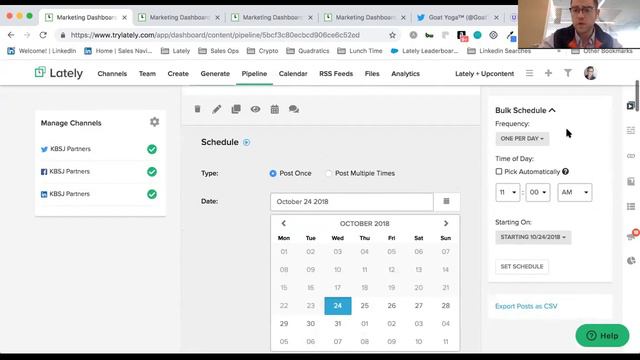
Task: Enable the Pick Automatically checkbox
Action: (499, 171)
